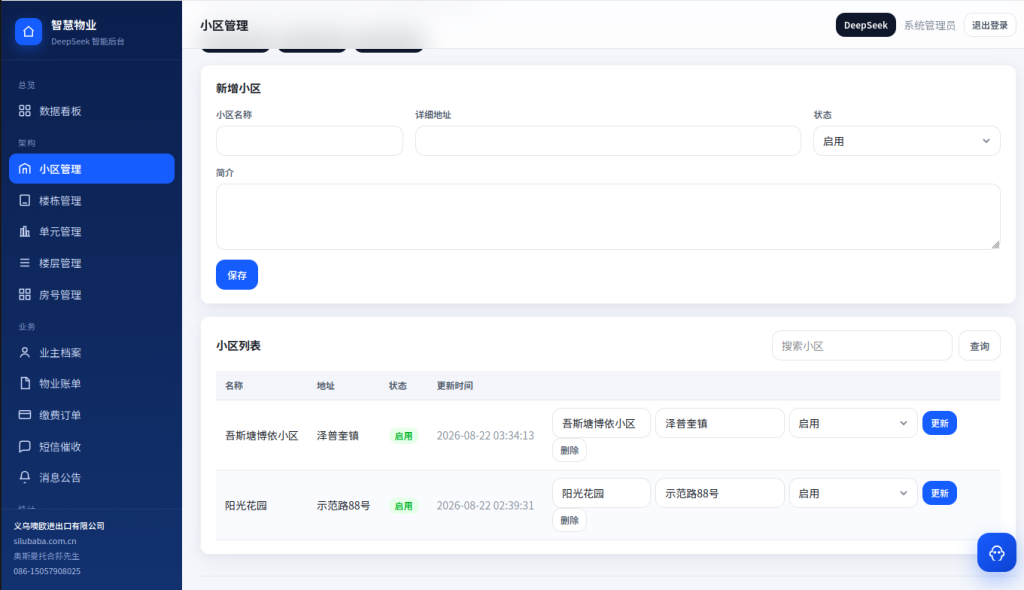The width and height of the screenshot is (1024, 590).
Task: Click the 楼层管理 list lines icon
Action: (25, 263)
